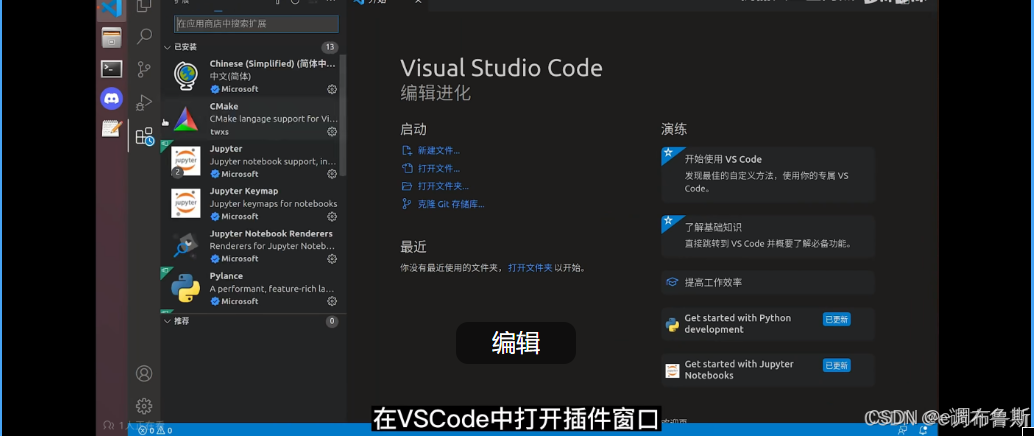Select the Pylance extension title
1035x436 pixels.
pos(226,276)
